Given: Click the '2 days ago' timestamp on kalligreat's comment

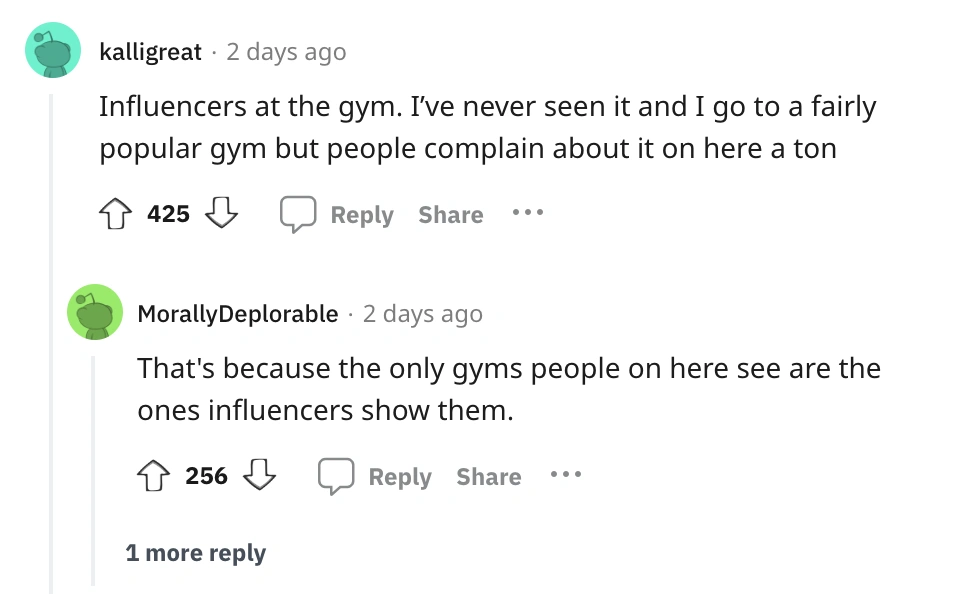Looking at the screenshot, I should tap(286, 51).
